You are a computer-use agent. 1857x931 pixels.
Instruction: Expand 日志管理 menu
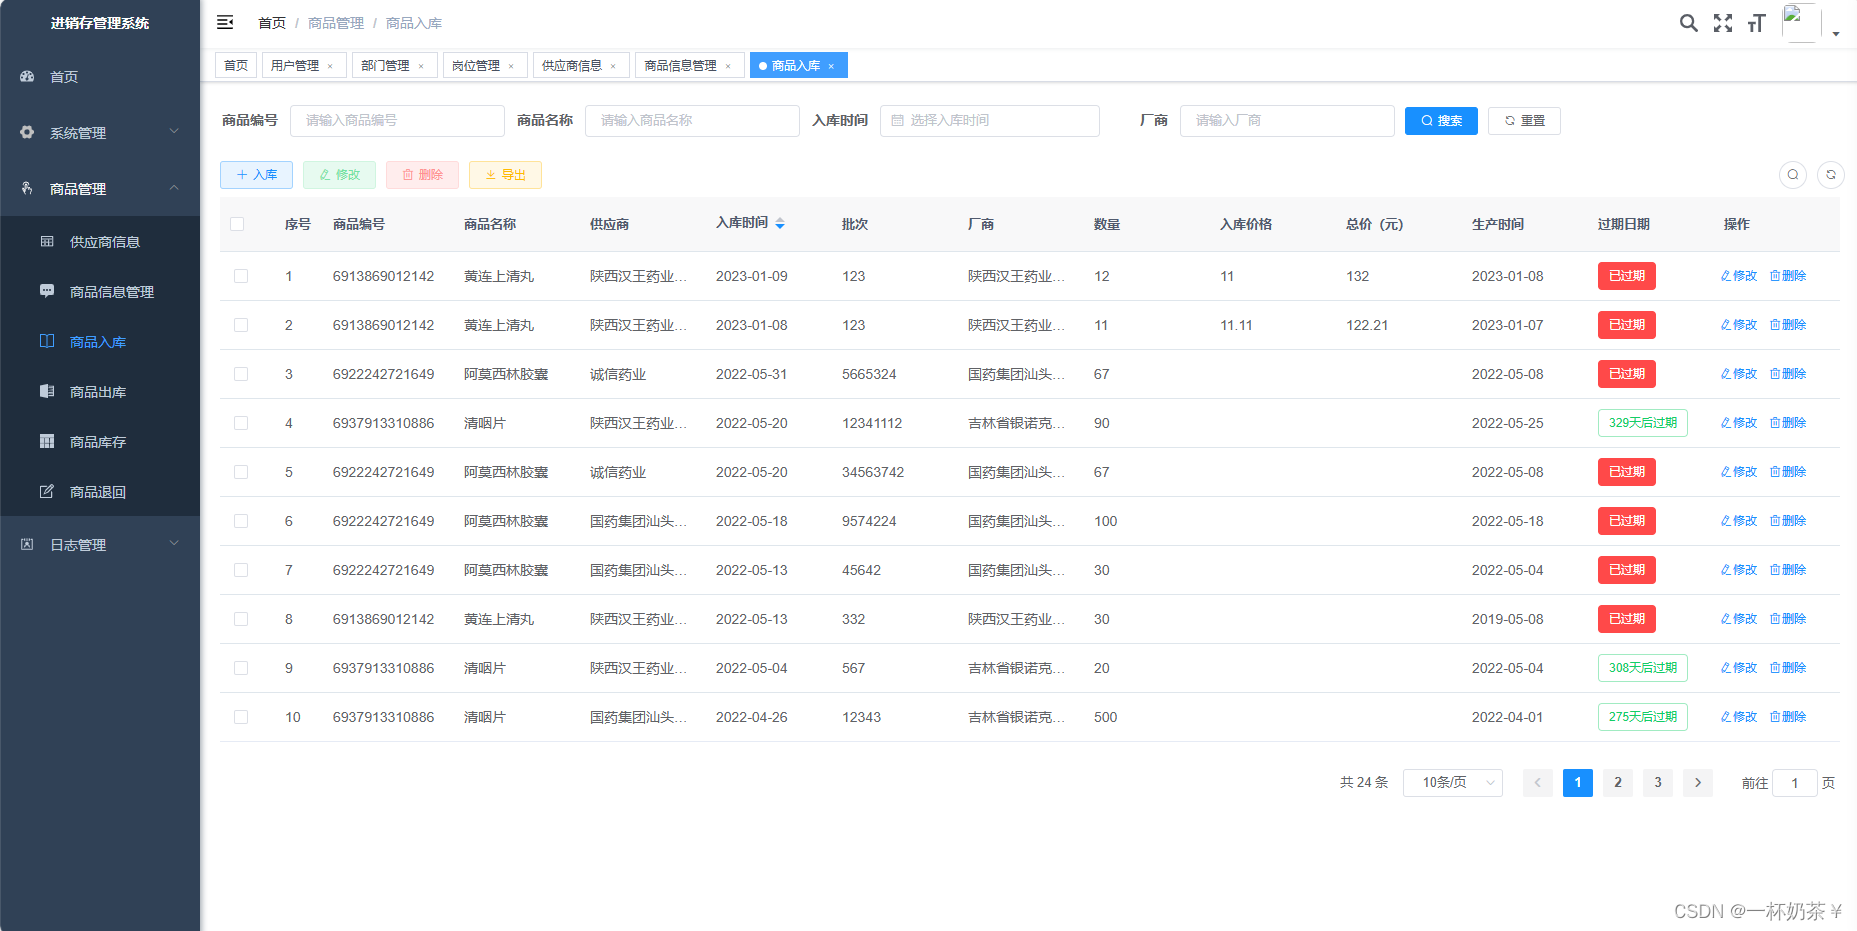pos(100,544)
